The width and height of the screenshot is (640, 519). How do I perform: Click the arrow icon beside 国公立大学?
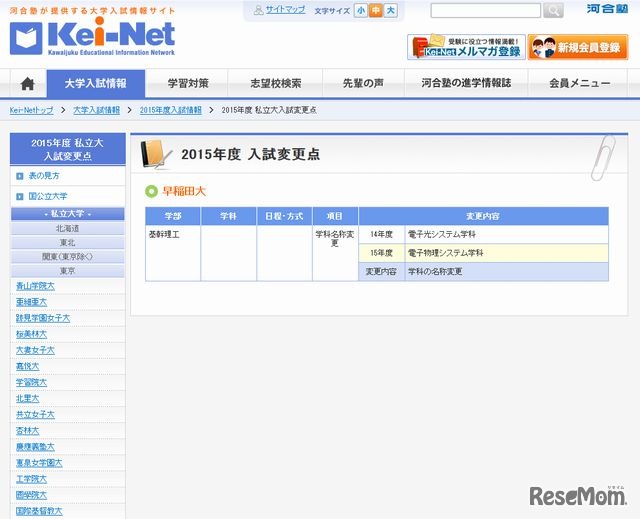(20, 197)
